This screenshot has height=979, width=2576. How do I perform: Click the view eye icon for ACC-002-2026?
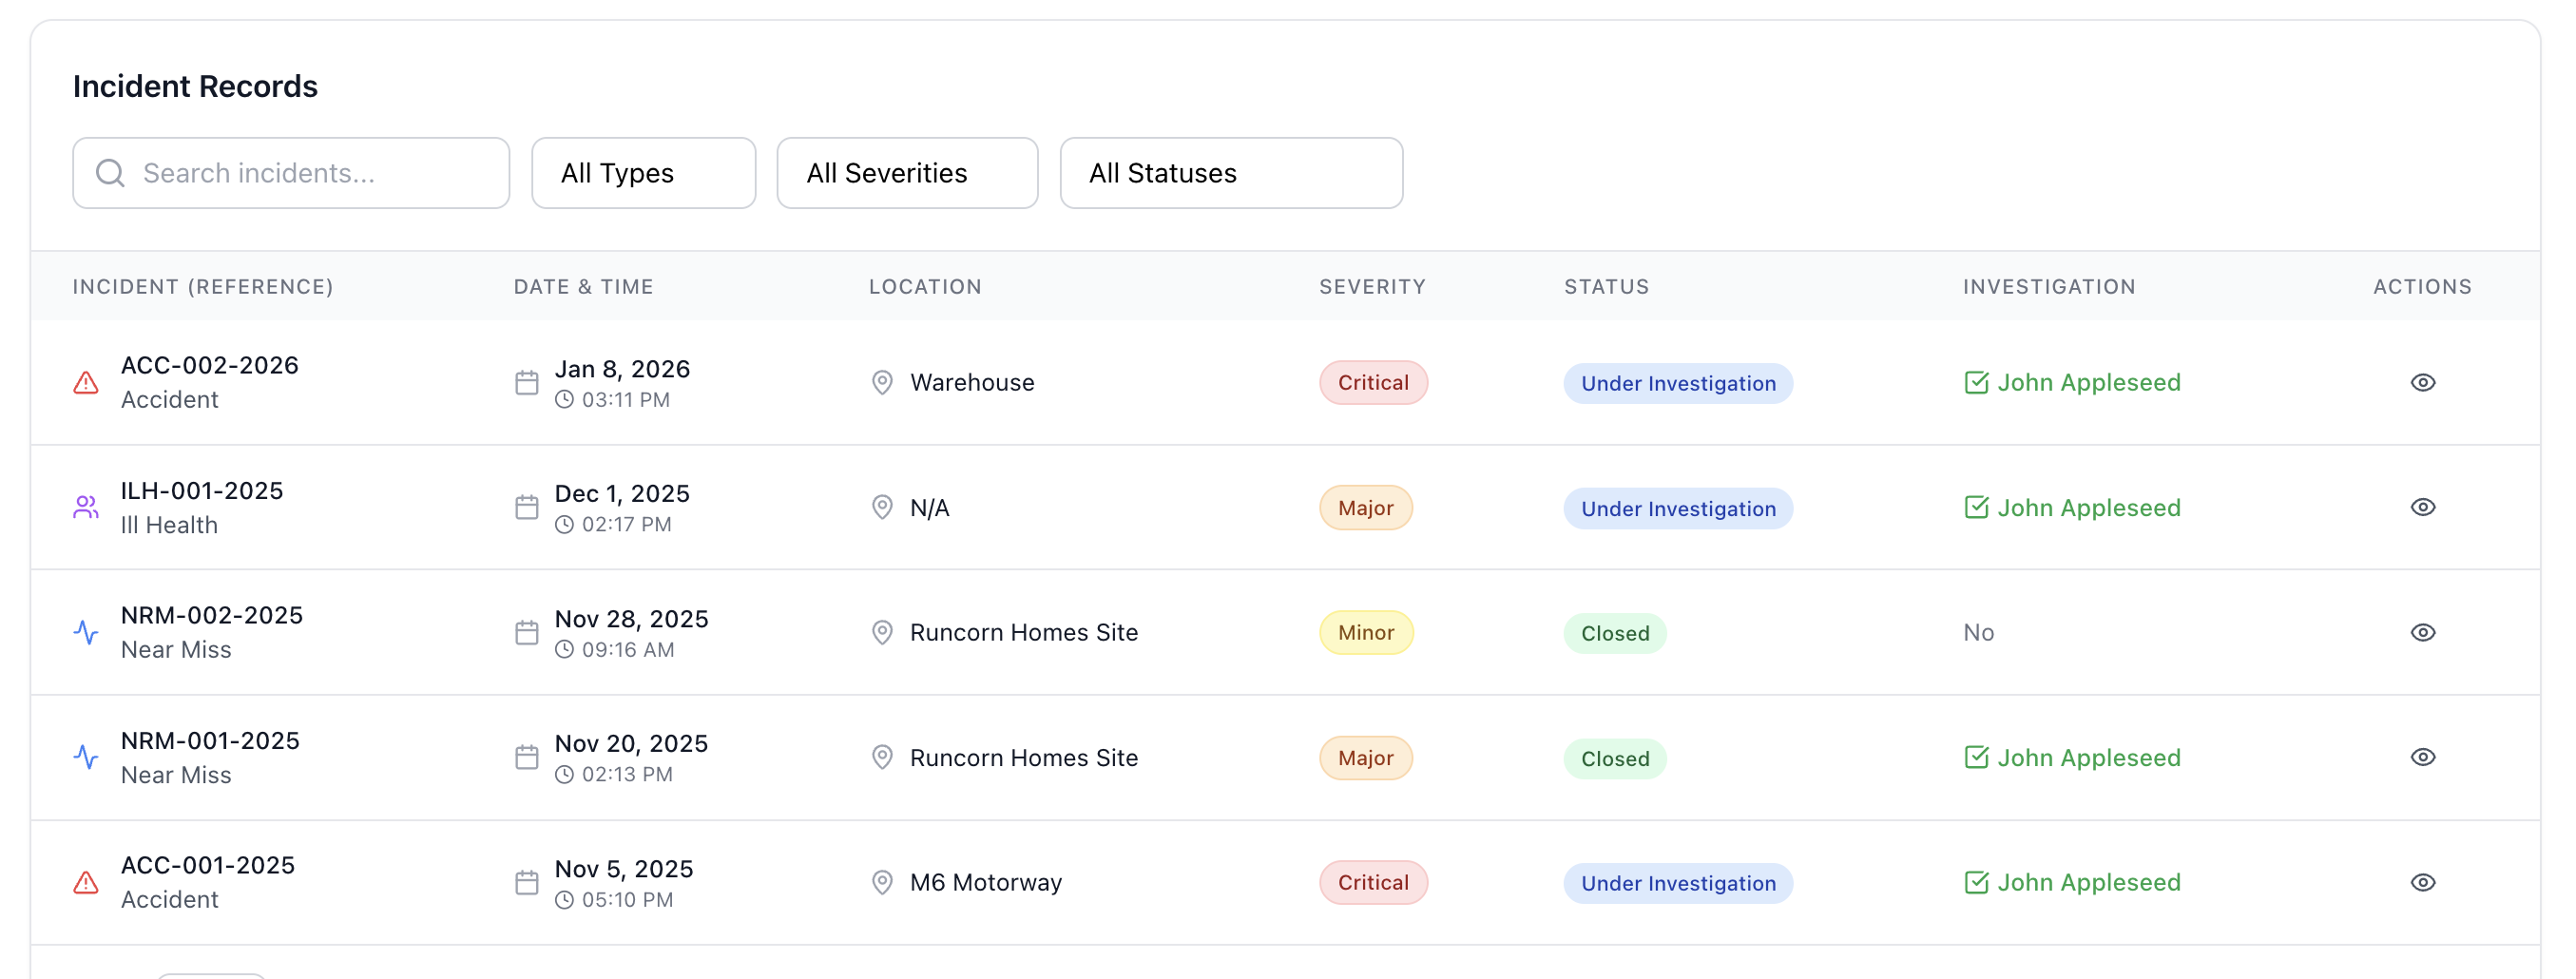[x=2422, y=383]
